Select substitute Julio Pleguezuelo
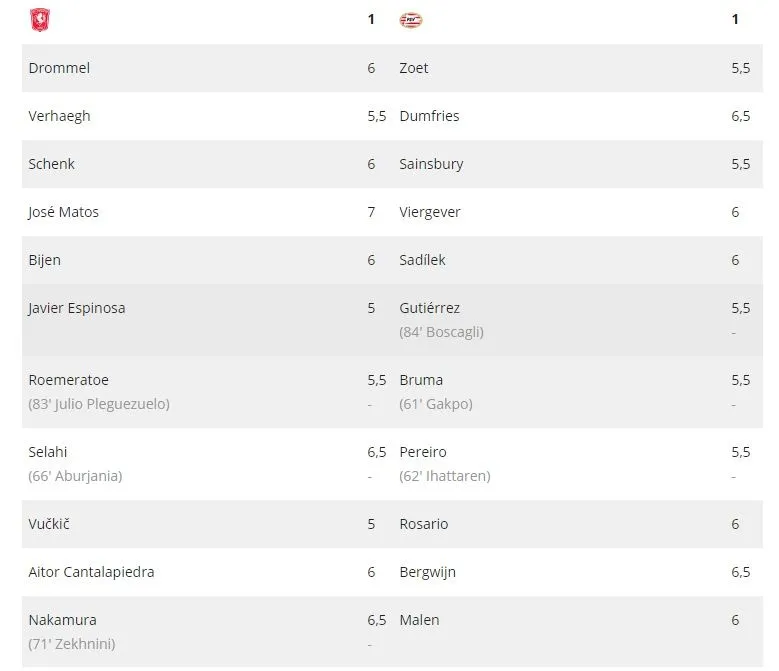 coord(99,404)
